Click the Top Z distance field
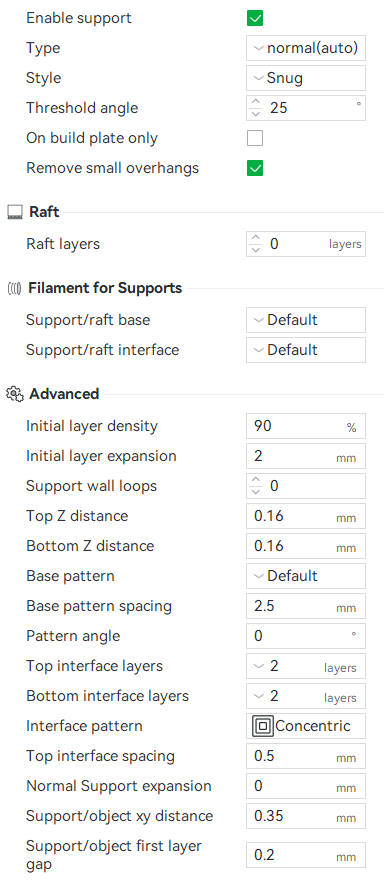The height and width of the screenshot is (882, 384). click(306, 516)
